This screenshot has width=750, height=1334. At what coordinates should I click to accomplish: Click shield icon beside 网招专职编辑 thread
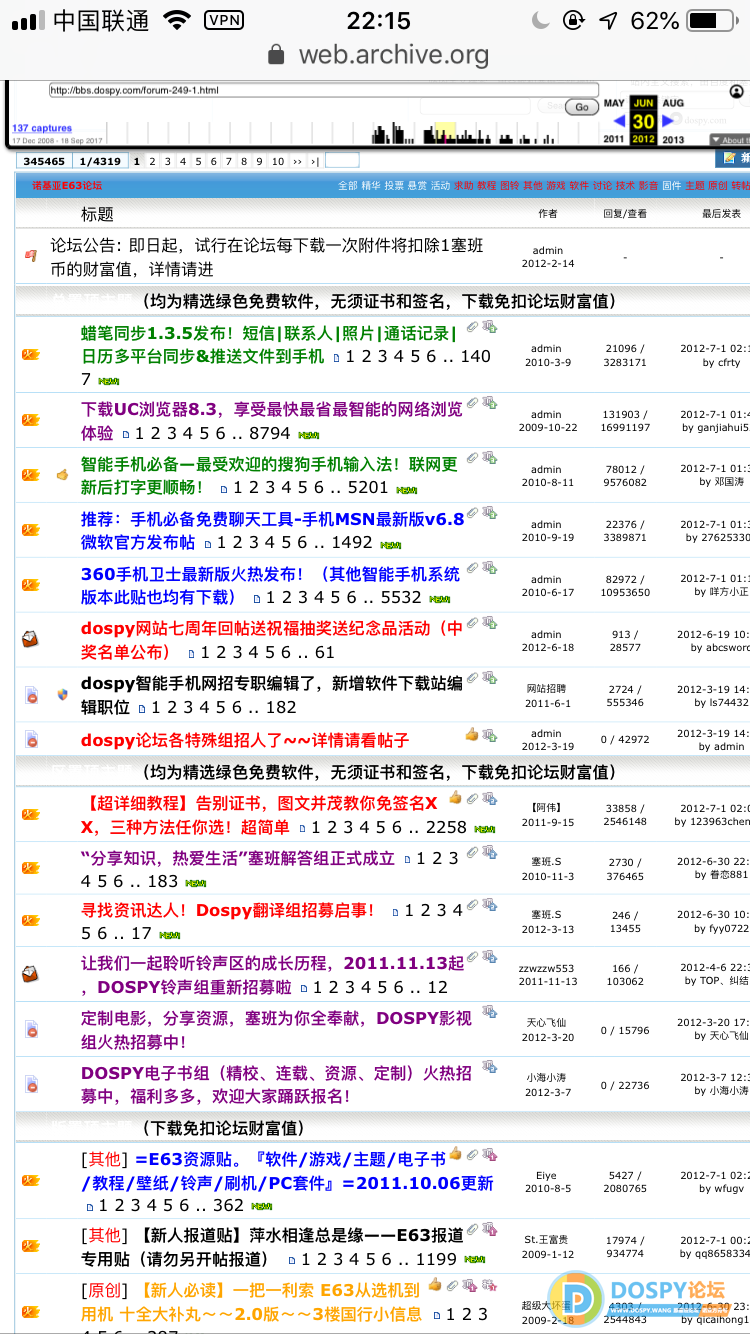pyautogui.click(x=62, y=694)
